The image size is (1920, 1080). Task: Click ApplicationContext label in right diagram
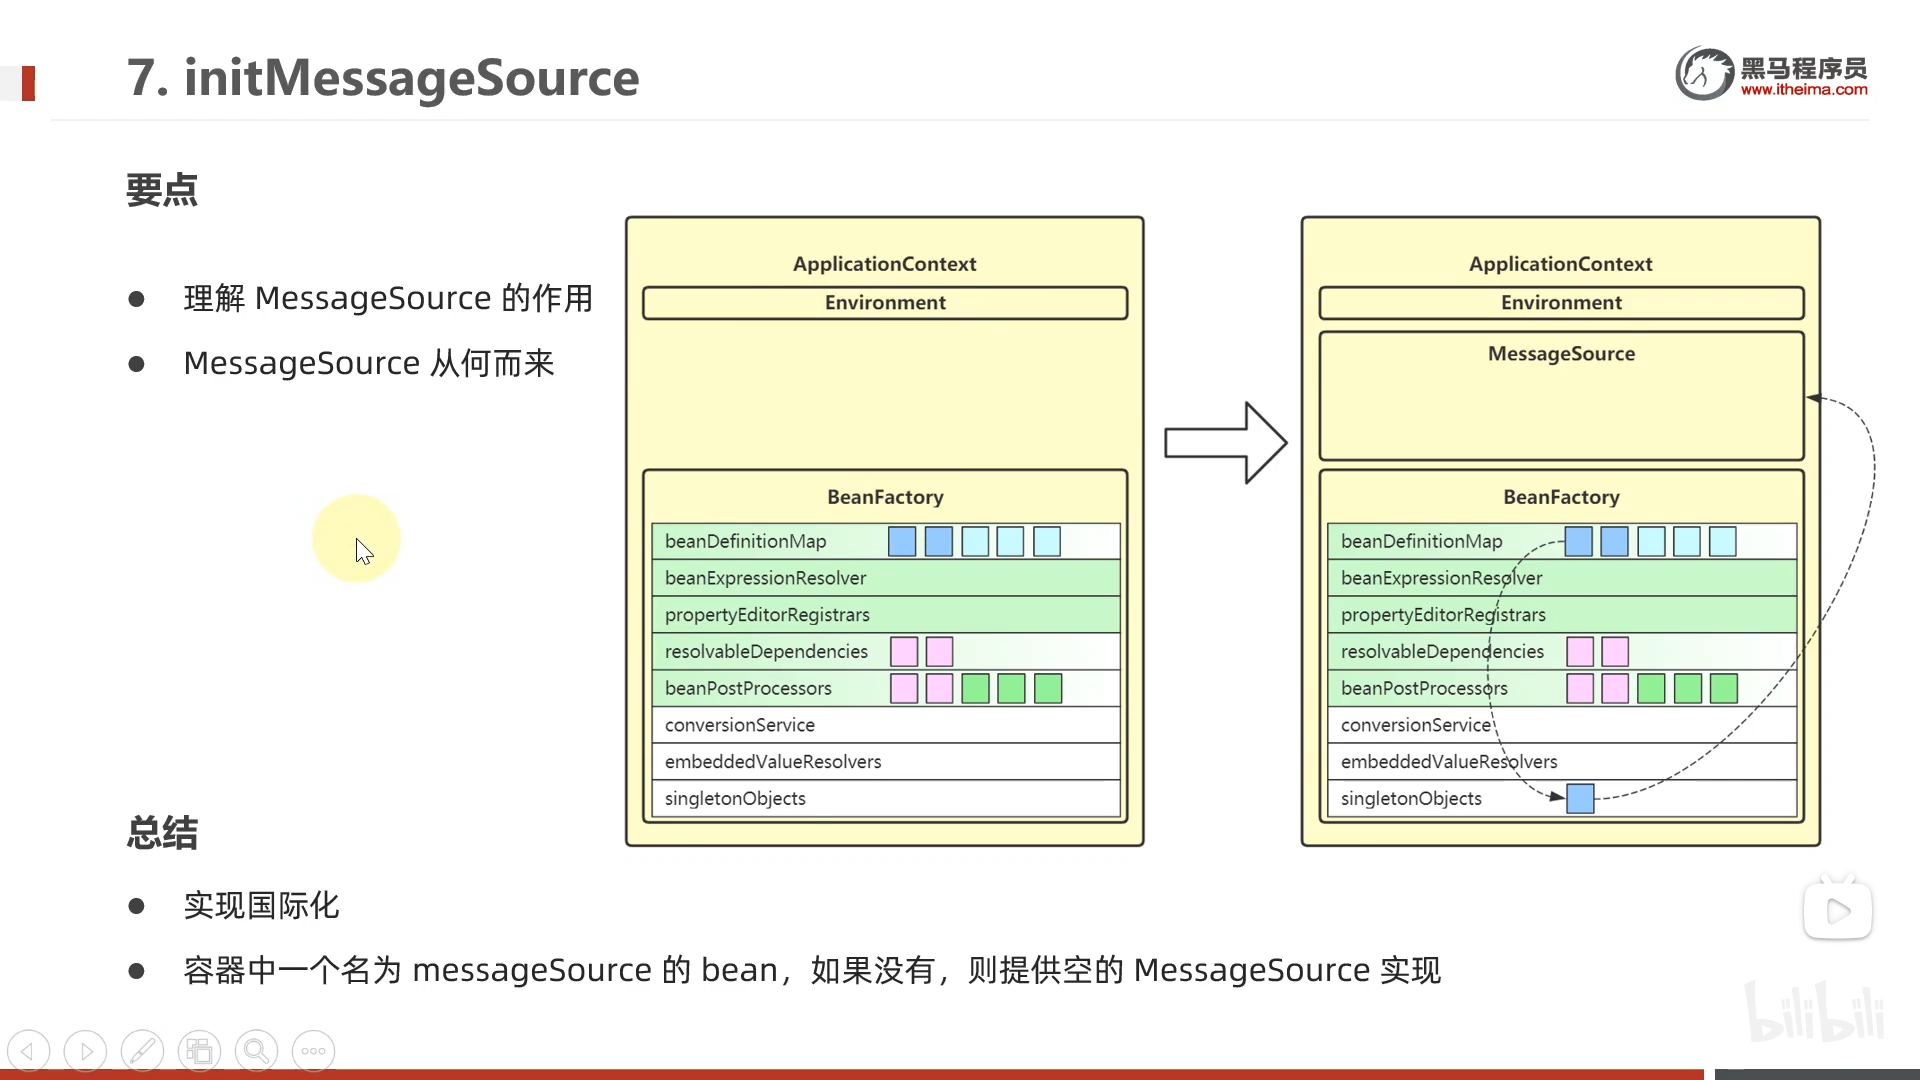point(1560,264)
